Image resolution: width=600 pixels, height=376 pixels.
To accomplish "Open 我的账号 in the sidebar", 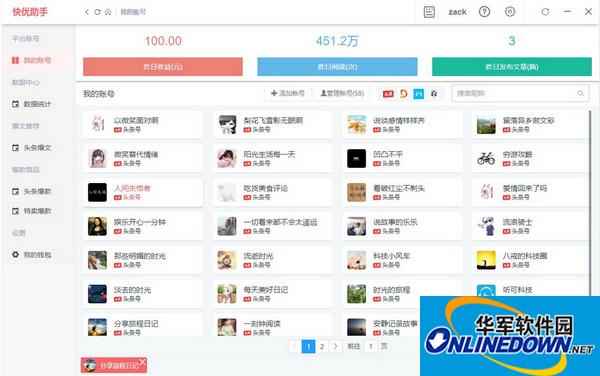I will click(38, 60).
